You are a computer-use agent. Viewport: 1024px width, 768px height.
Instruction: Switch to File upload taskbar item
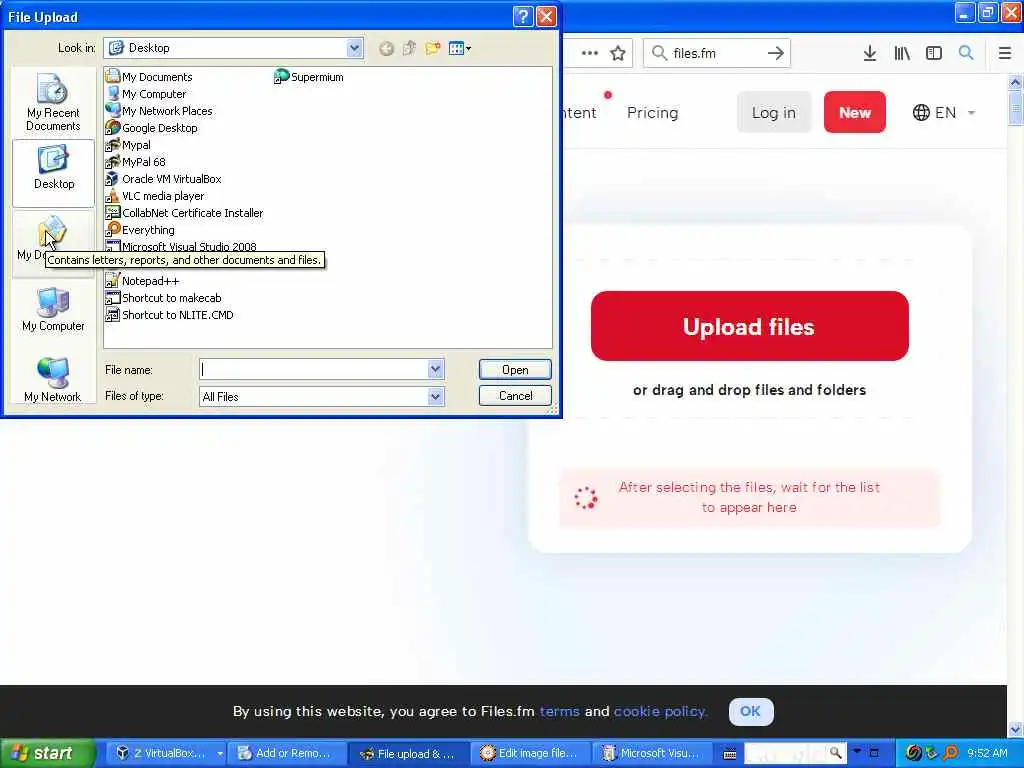(409, 753)
